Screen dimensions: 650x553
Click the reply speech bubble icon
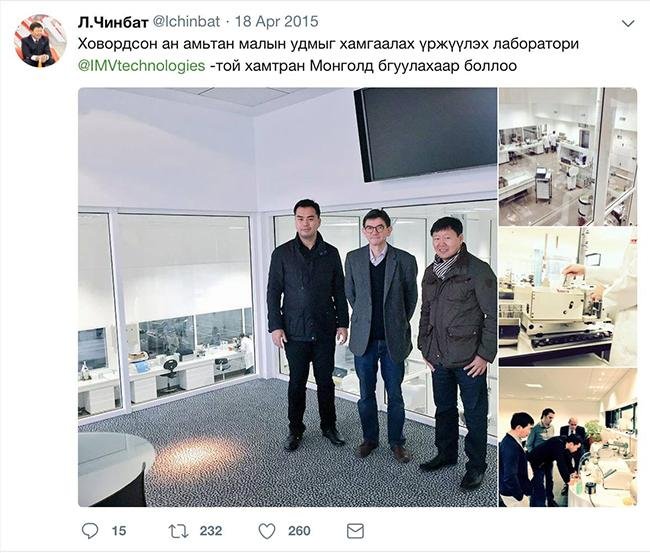(90, 531)
